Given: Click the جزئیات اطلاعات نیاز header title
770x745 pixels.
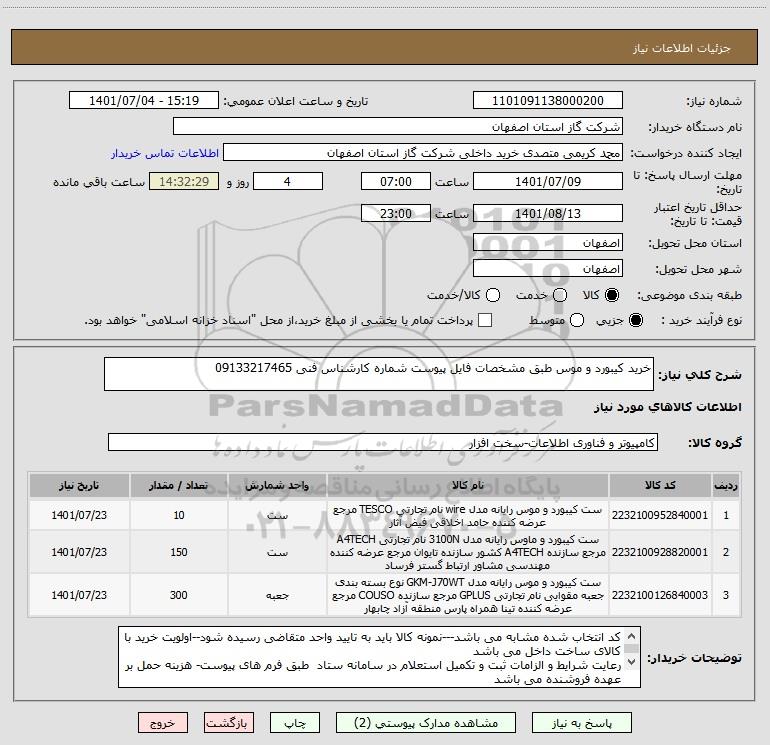Looking at the screenshot, I should tap(681, 48).
